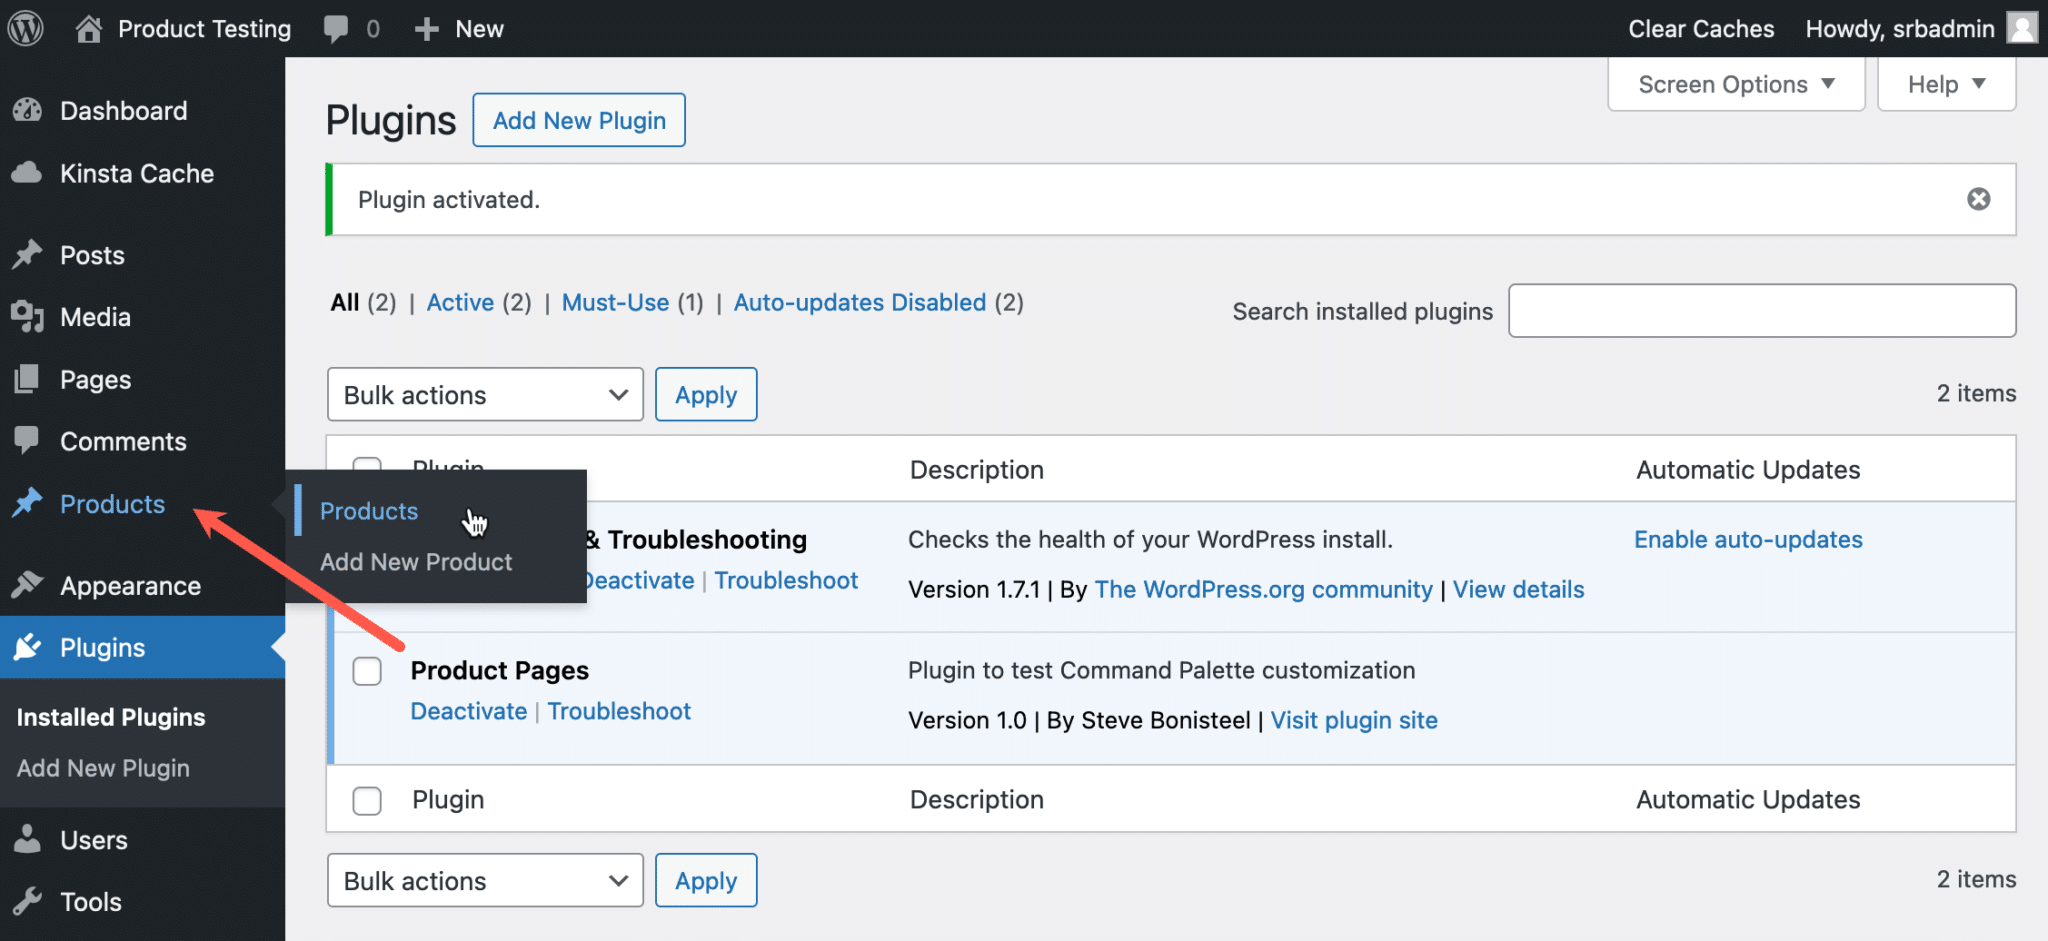Click the Add New Plugin button
This screenshot has height=941, width=2048.
[578, 120]
